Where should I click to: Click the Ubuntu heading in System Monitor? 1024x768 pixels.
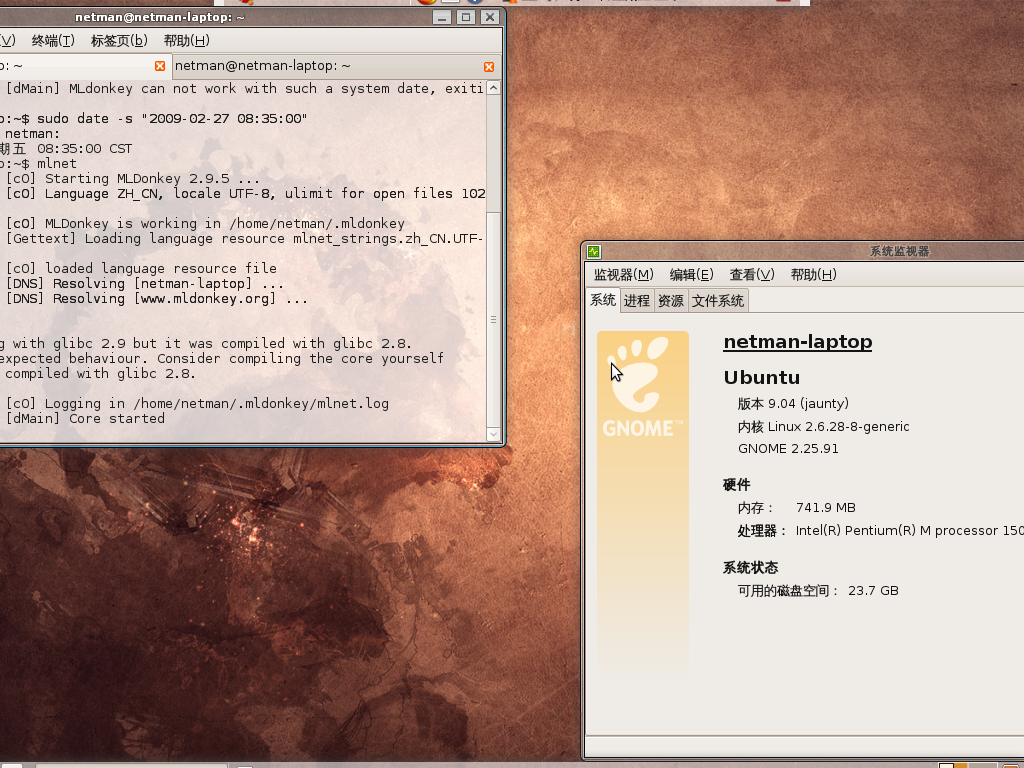761,377
